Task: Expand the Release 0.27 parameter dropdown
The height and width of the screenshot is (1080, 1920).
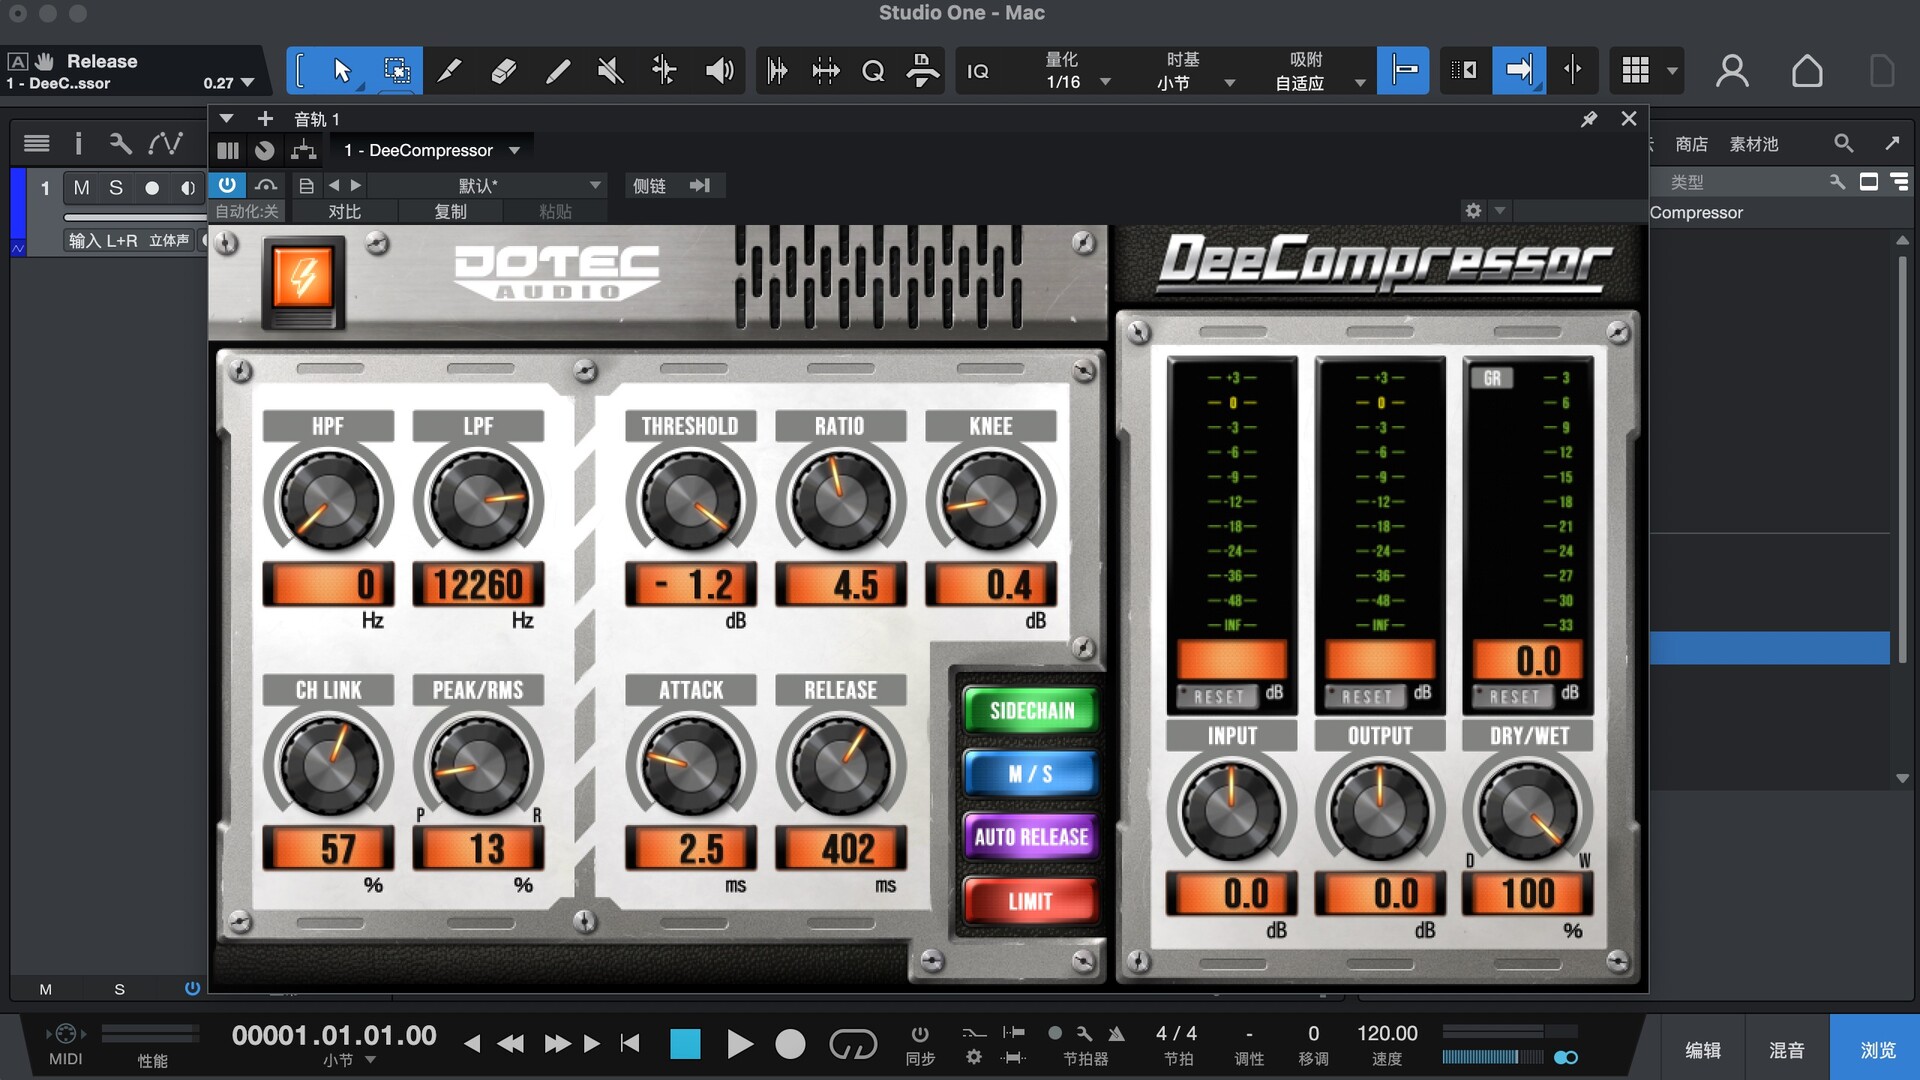Action: point(247,83)
